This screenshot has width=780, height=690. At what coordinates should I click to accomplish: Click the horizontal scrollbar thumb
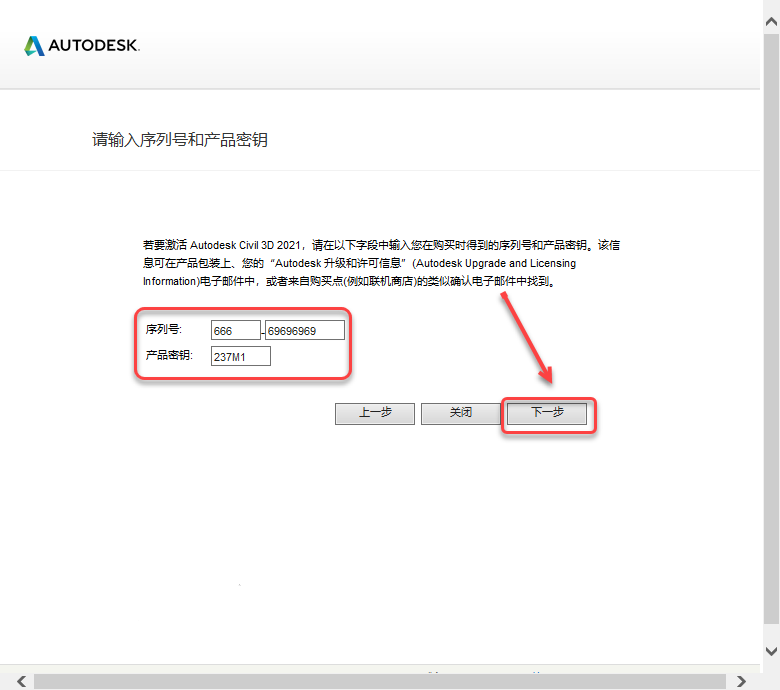380,682
